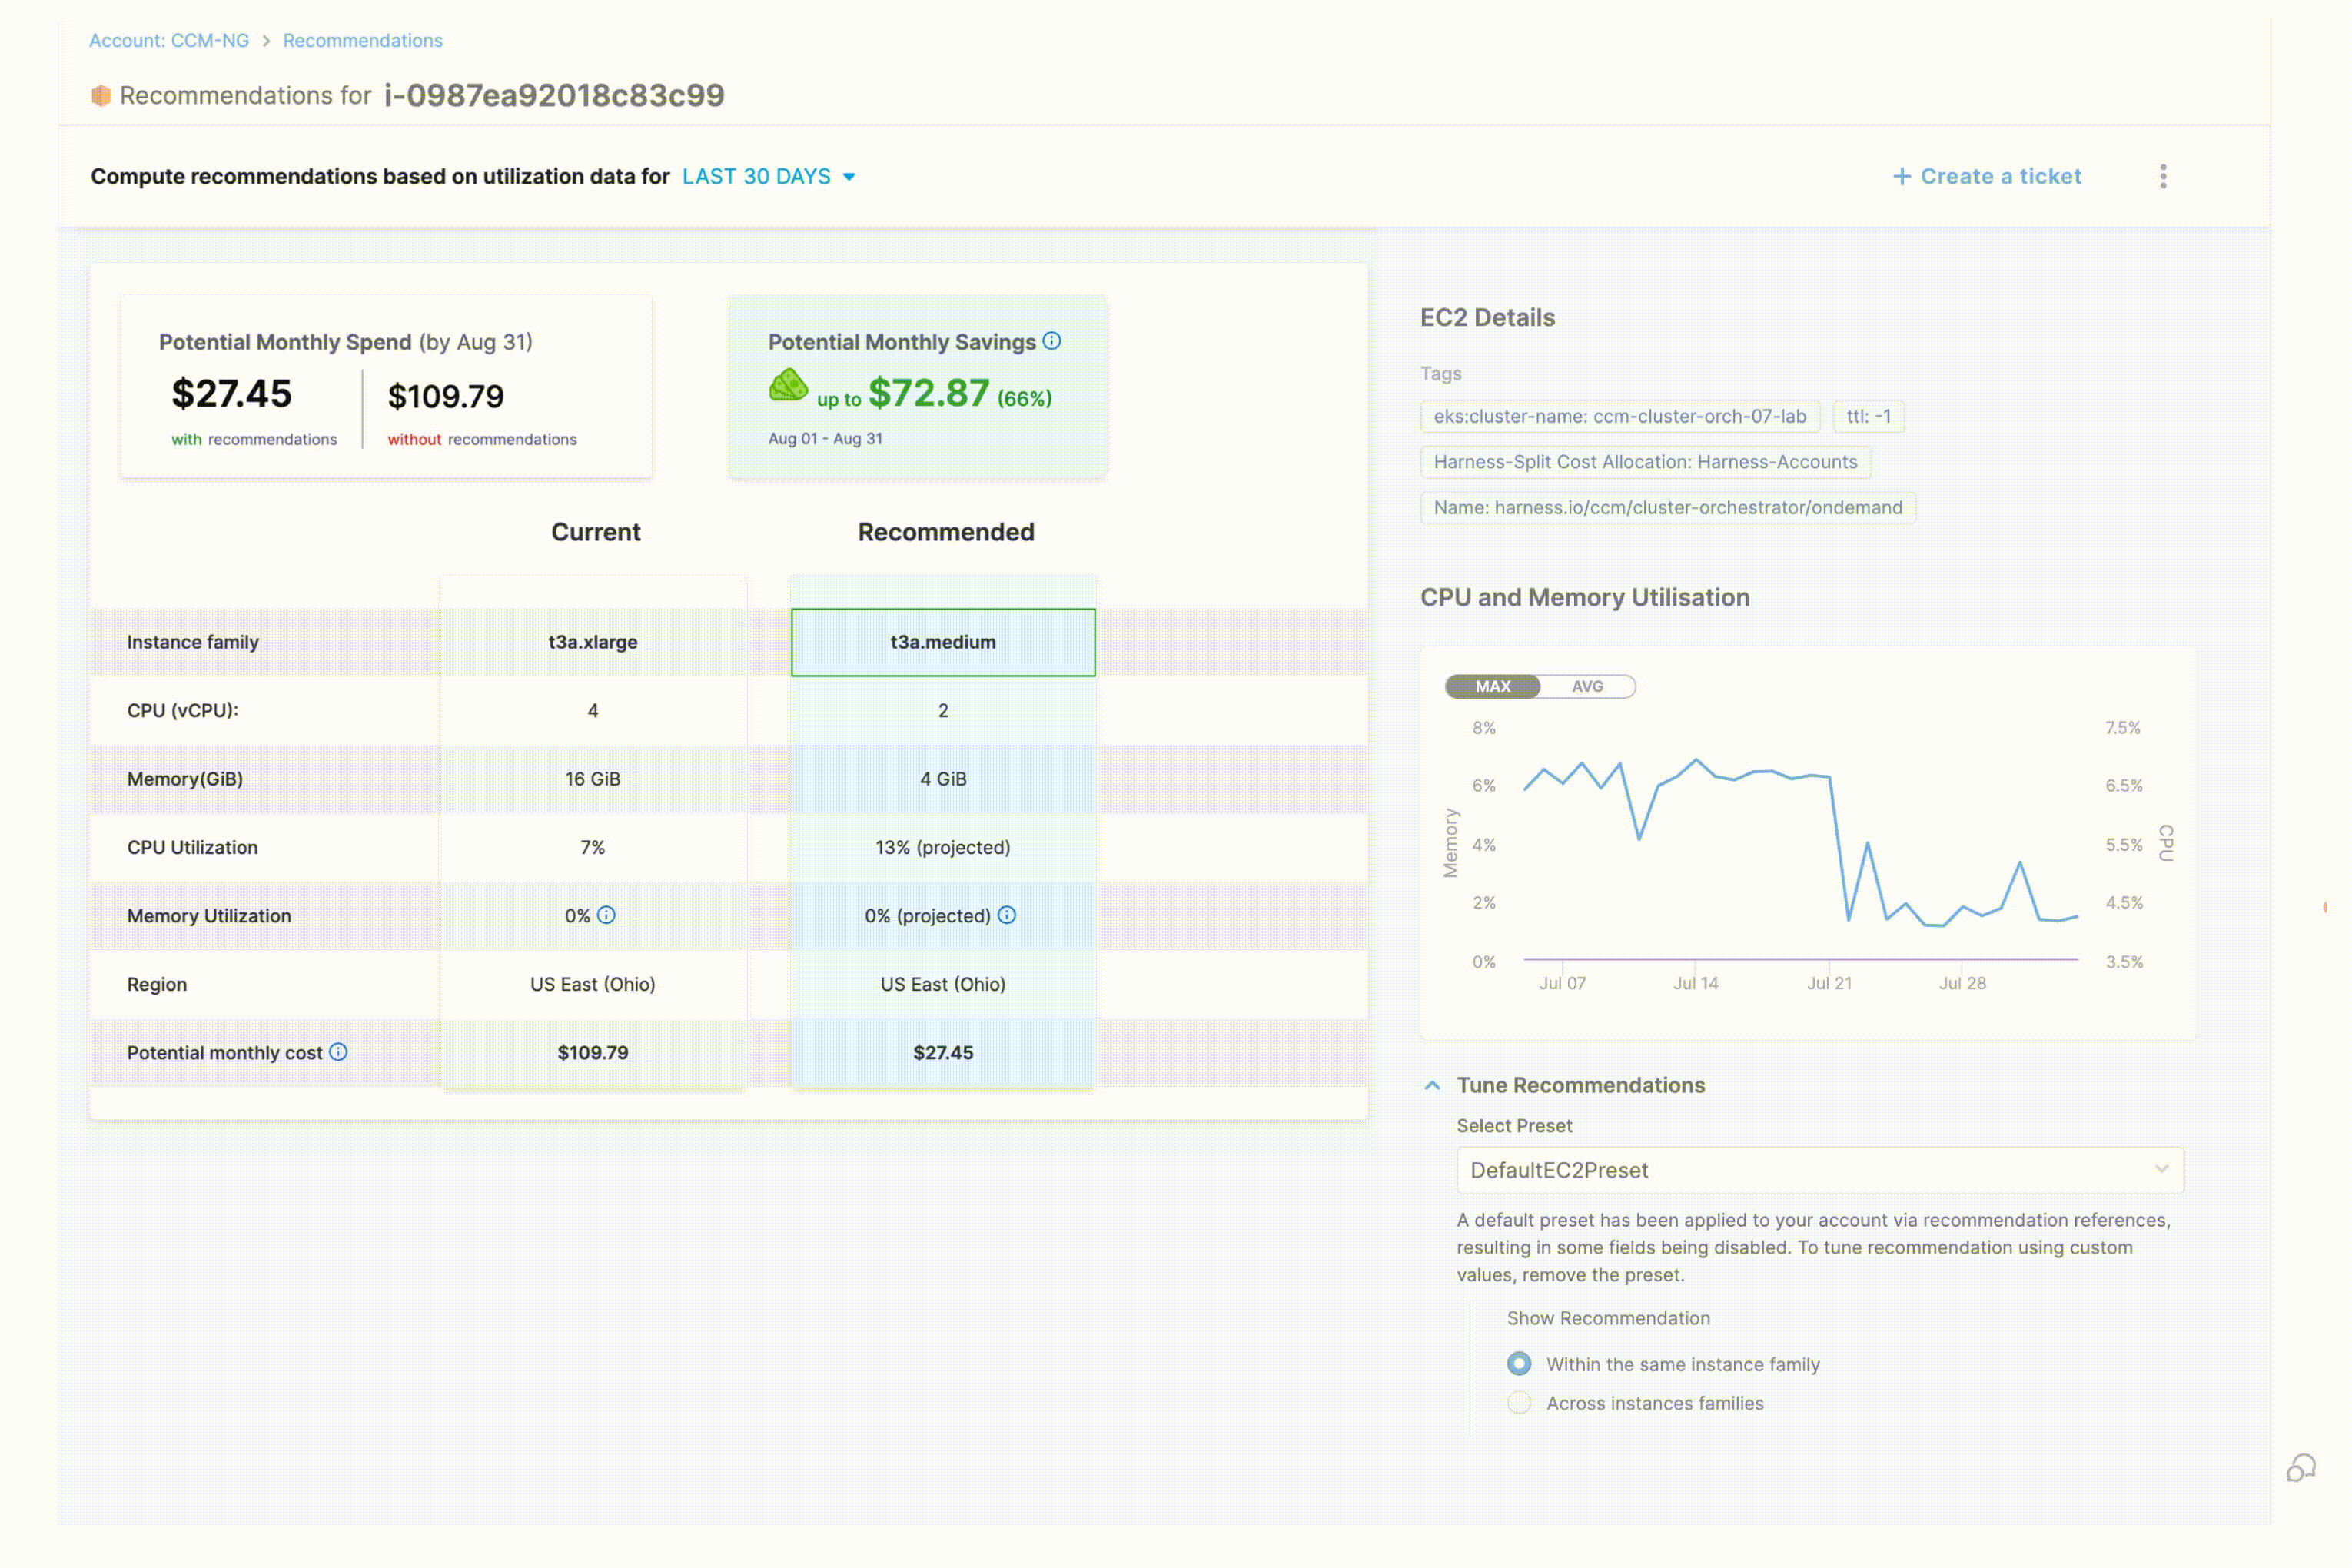Select the recommended t3a.medium instance cell
This screenshot has height=1568, width=2352.
coord(942,642)
